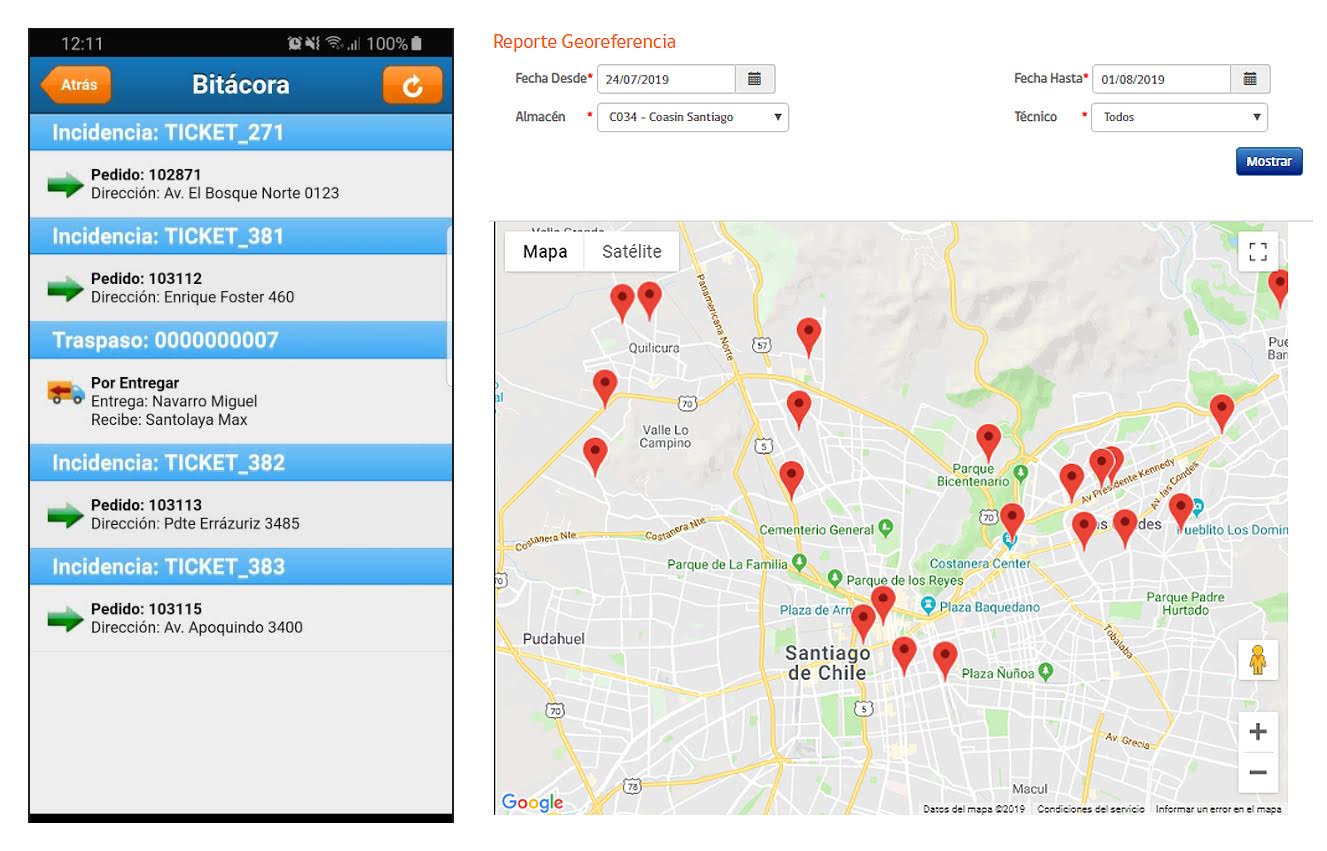Click the Fecha Desde date field
Image resolution: width=1327 pixels, height=851 pixels.
coord(666,79)
